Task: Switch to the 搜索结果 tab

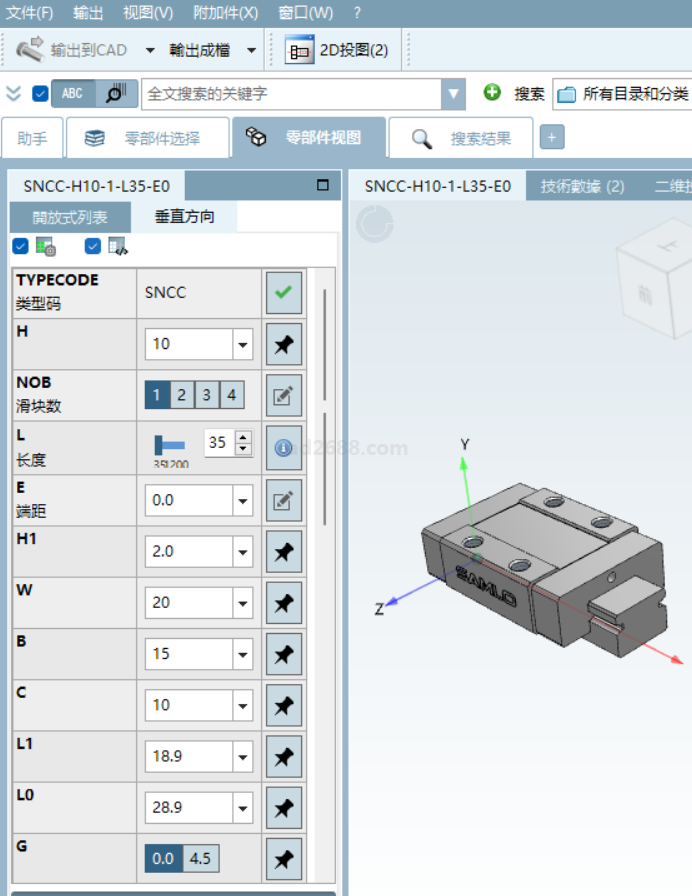Action: click(x=461, y=138)
